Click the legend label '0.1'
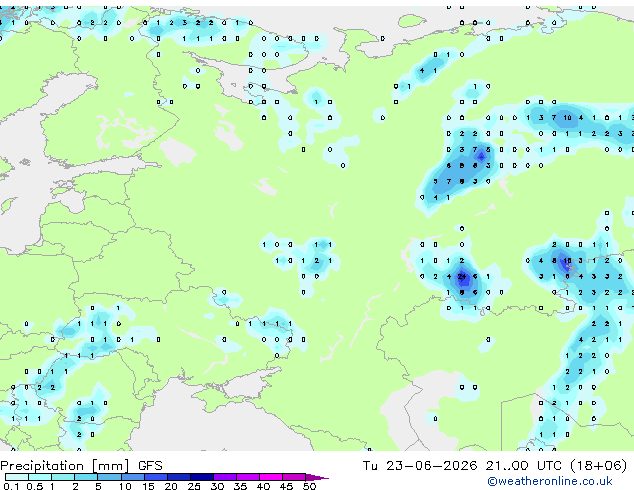This screenshot has width=634, height=490. 11,486
